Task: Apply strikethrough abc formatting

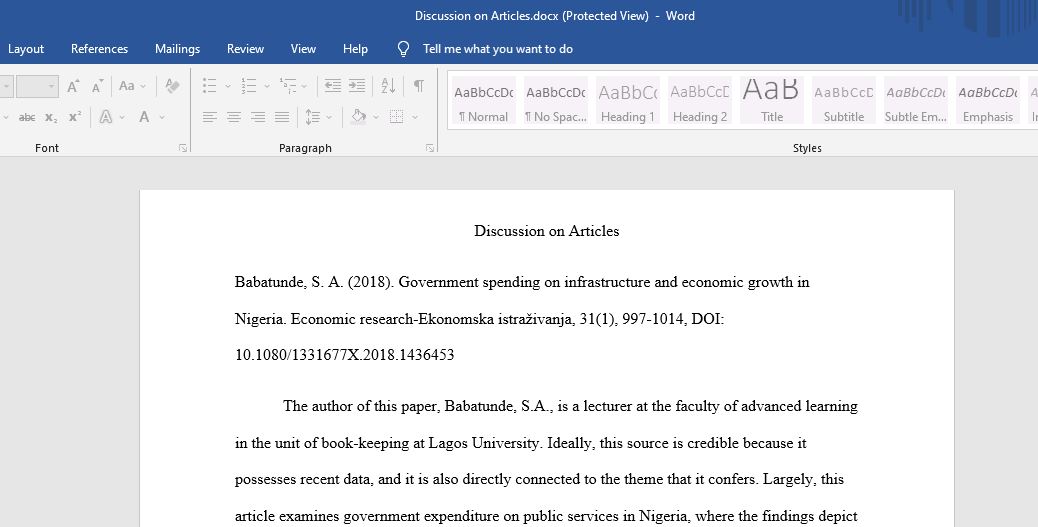Action: [x=27, y=117]
